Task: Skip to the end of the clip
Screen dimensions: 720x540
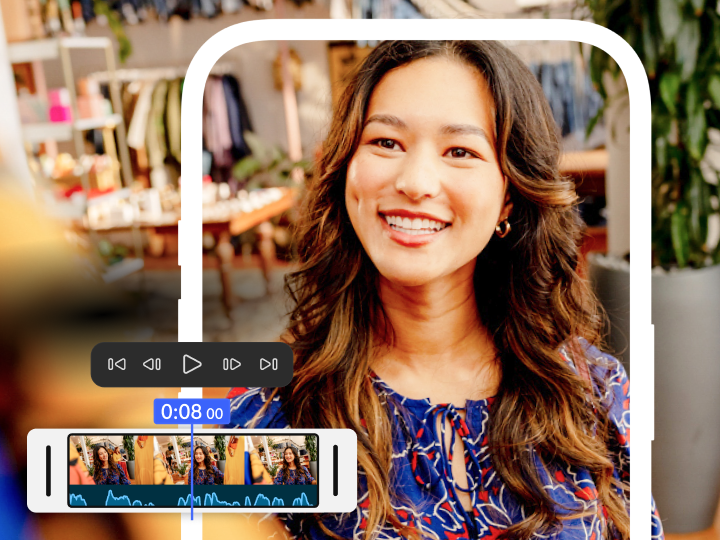Action: (x=269, y=364)
